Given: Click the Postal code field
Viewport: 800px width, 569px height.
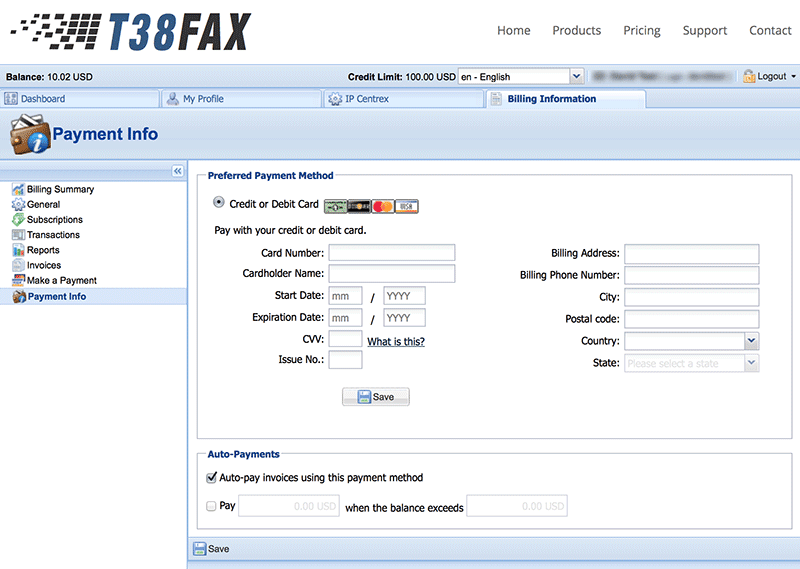Looking at the screenshot, I should (x=691, y=319).
